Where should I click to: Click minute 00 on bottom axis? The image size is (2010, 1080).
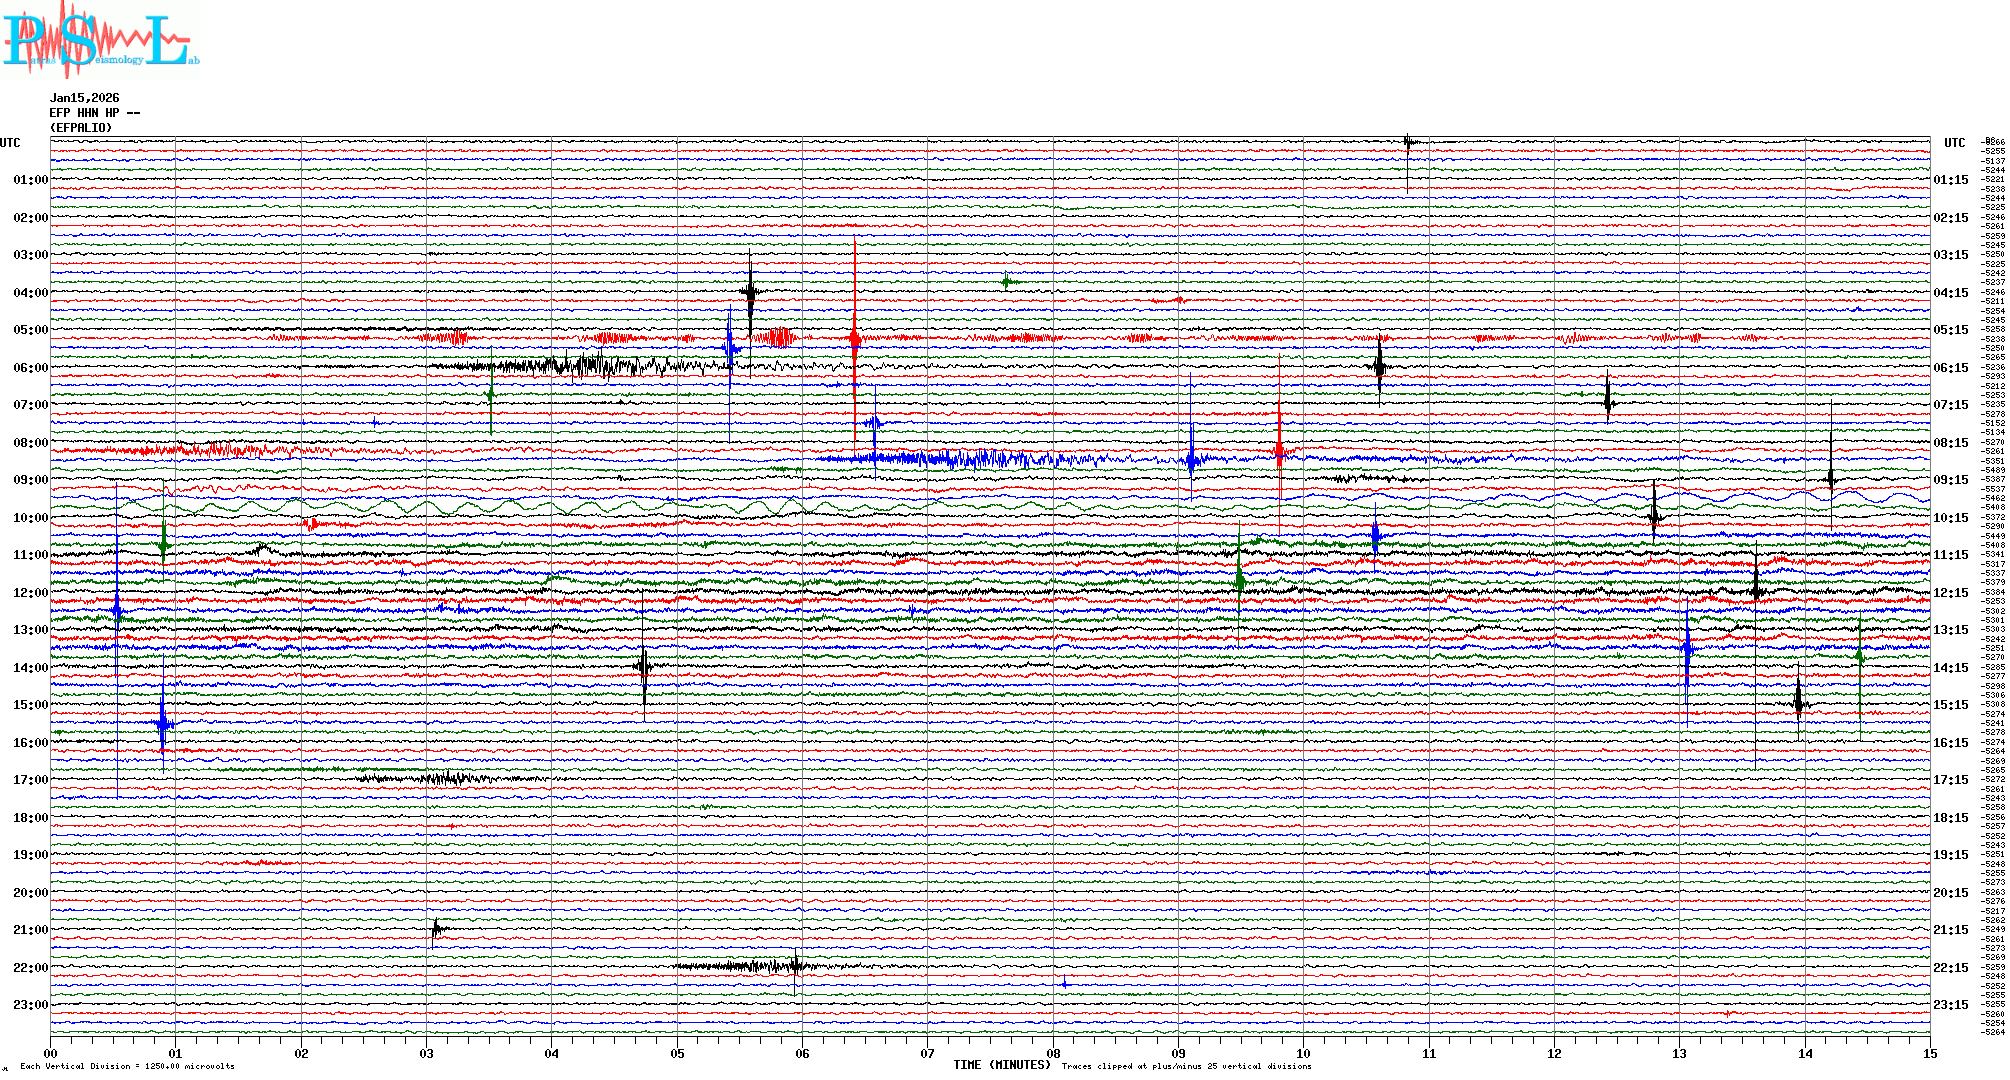[x=51, y=1053]
